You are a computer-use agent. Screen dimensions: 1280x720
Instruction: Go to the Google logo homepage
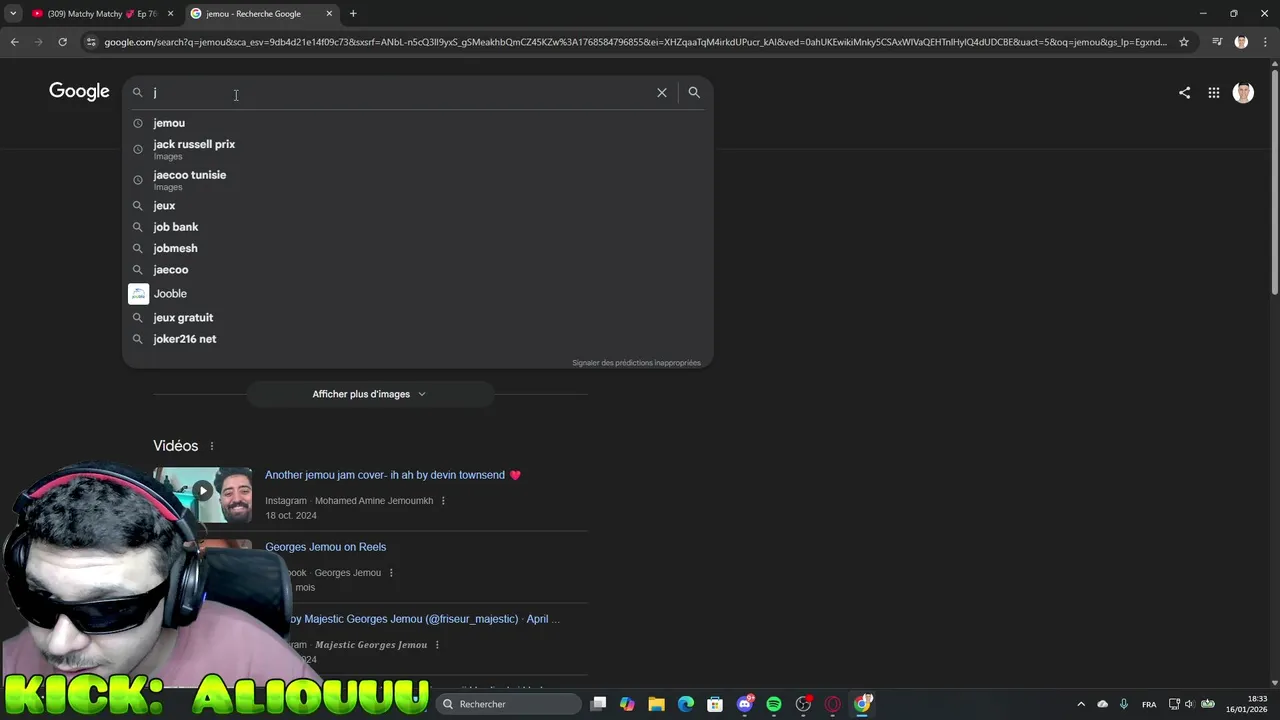(x=79, y=92)
